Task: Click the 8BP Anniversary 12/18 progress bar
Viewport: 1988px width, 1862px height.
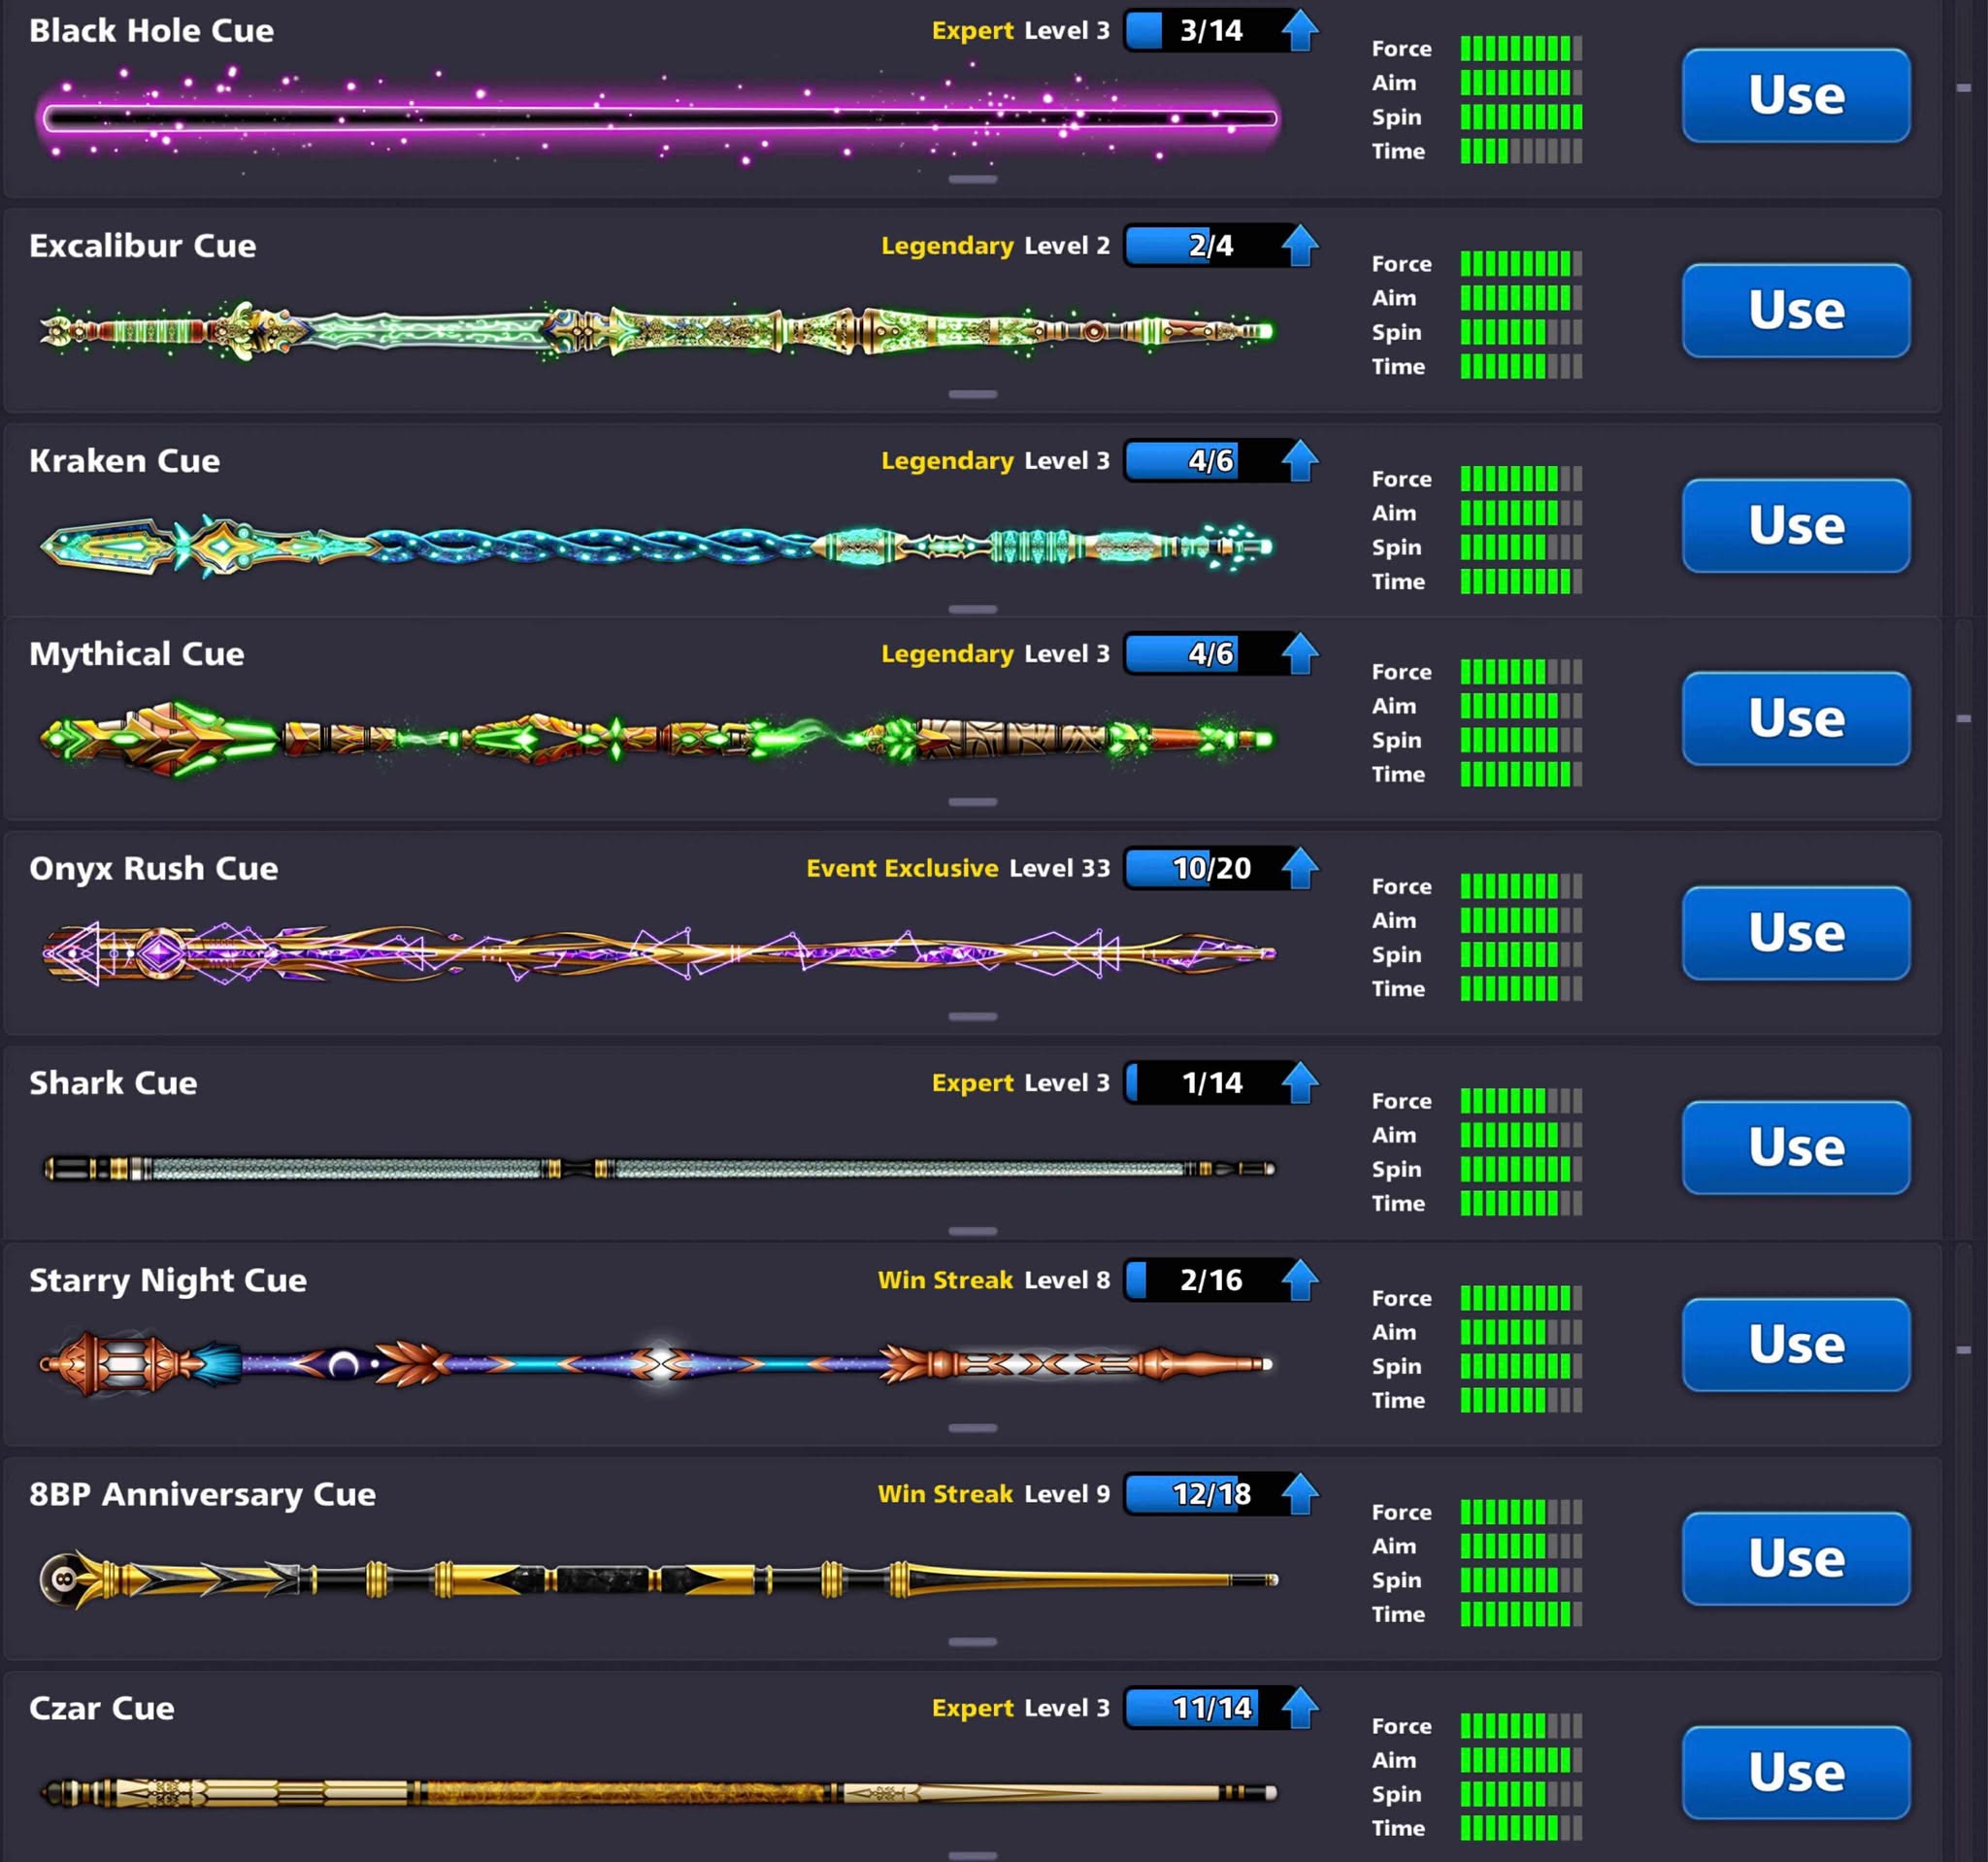Action: (1205, 1494)
